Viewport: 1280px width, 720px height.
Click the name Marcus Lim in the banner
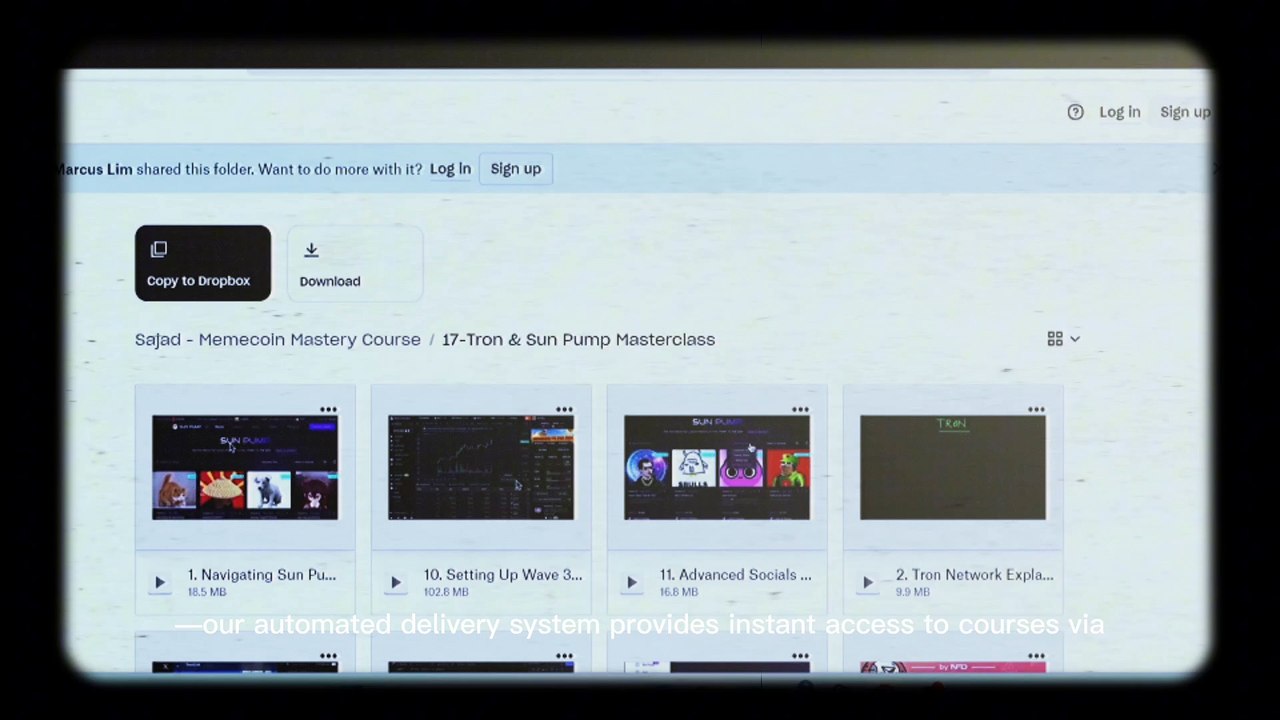[x=94, y=169]
